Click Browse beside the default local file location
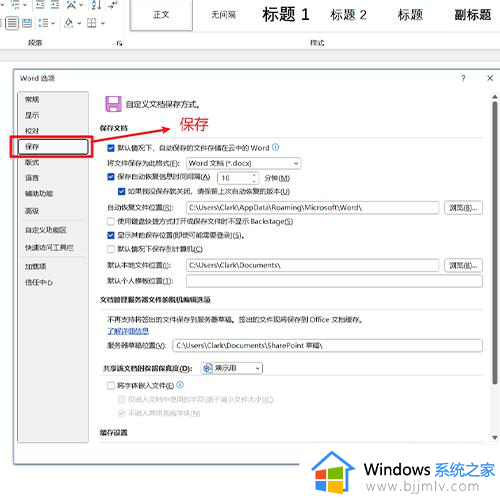 463,265
